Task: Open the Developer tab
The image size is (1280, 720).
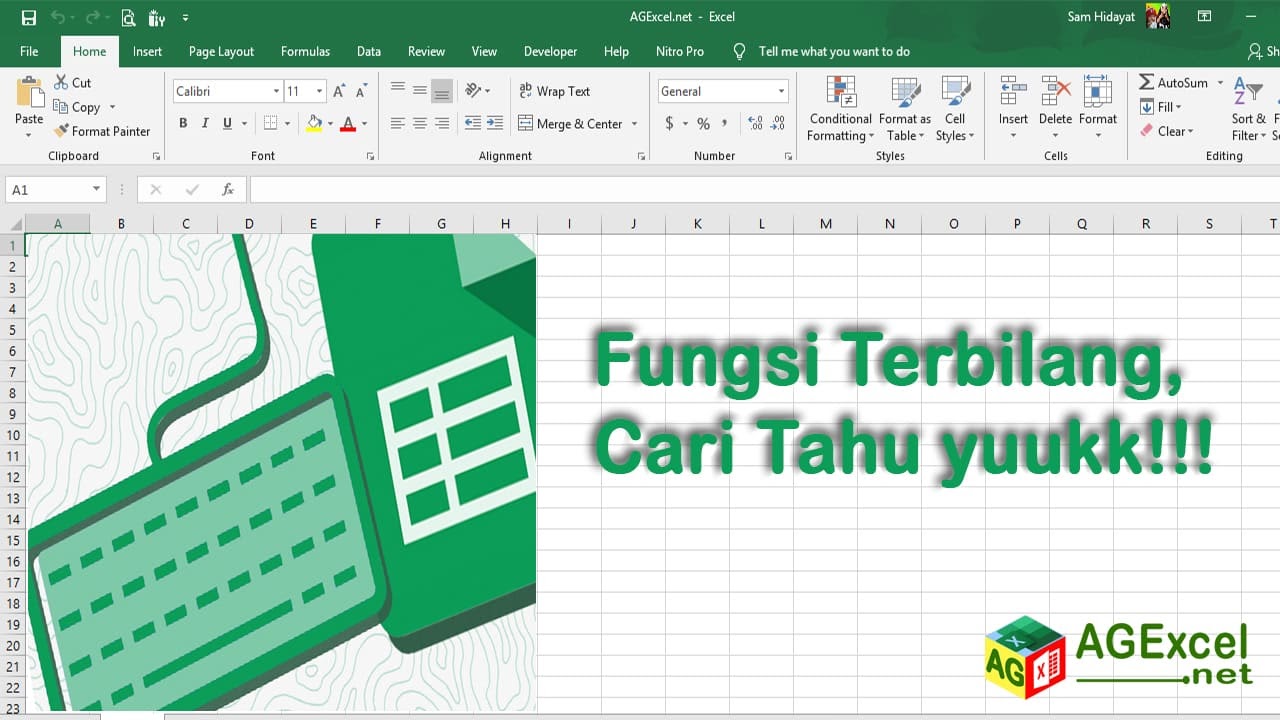Action: [550, 51]
